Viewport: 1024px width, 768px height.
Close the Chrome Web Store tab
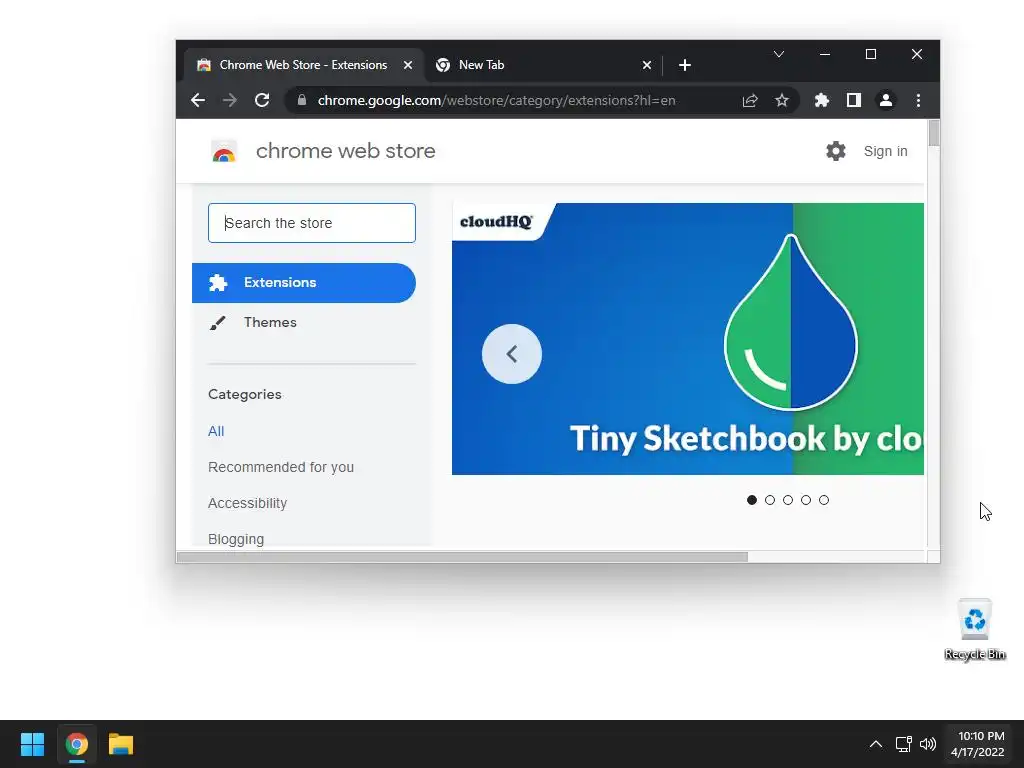point(408,65)
